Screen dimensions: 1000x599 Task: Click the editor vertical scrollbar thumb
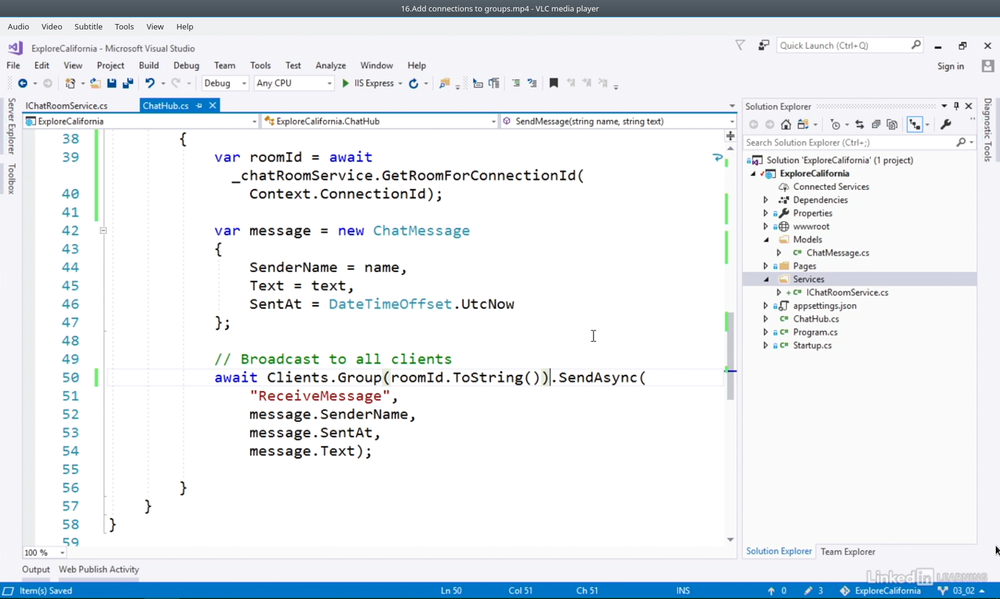(x=730, y=355)
